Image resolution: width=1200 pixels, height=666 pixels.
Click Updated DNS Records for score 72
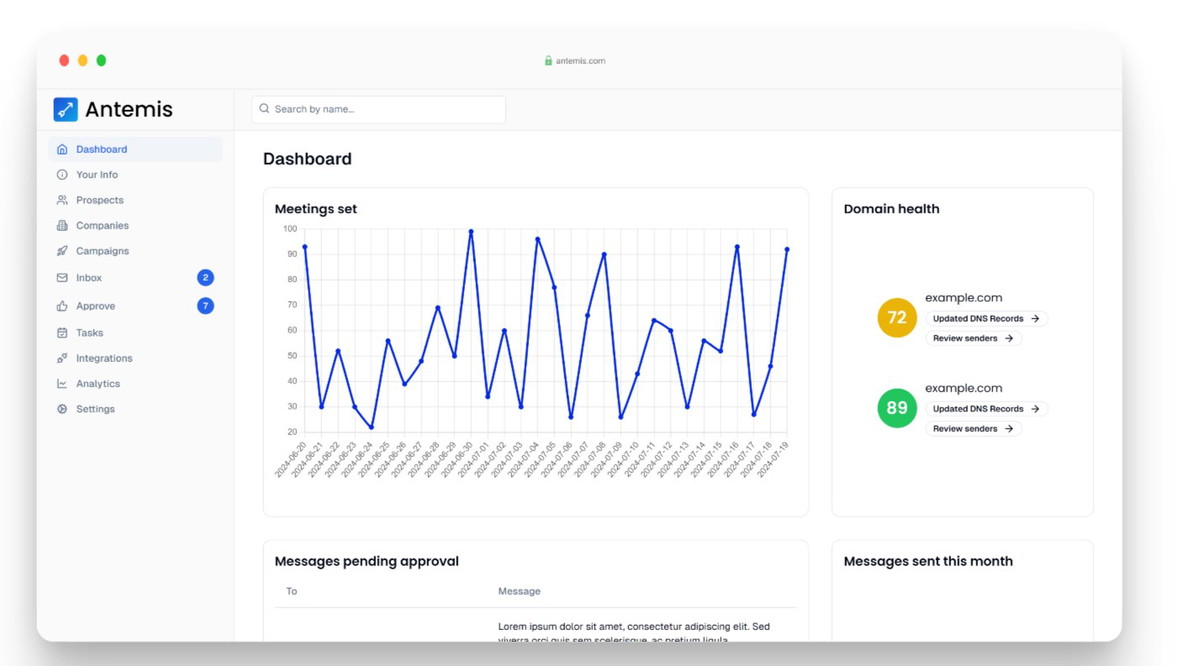(x=985, y=319)
